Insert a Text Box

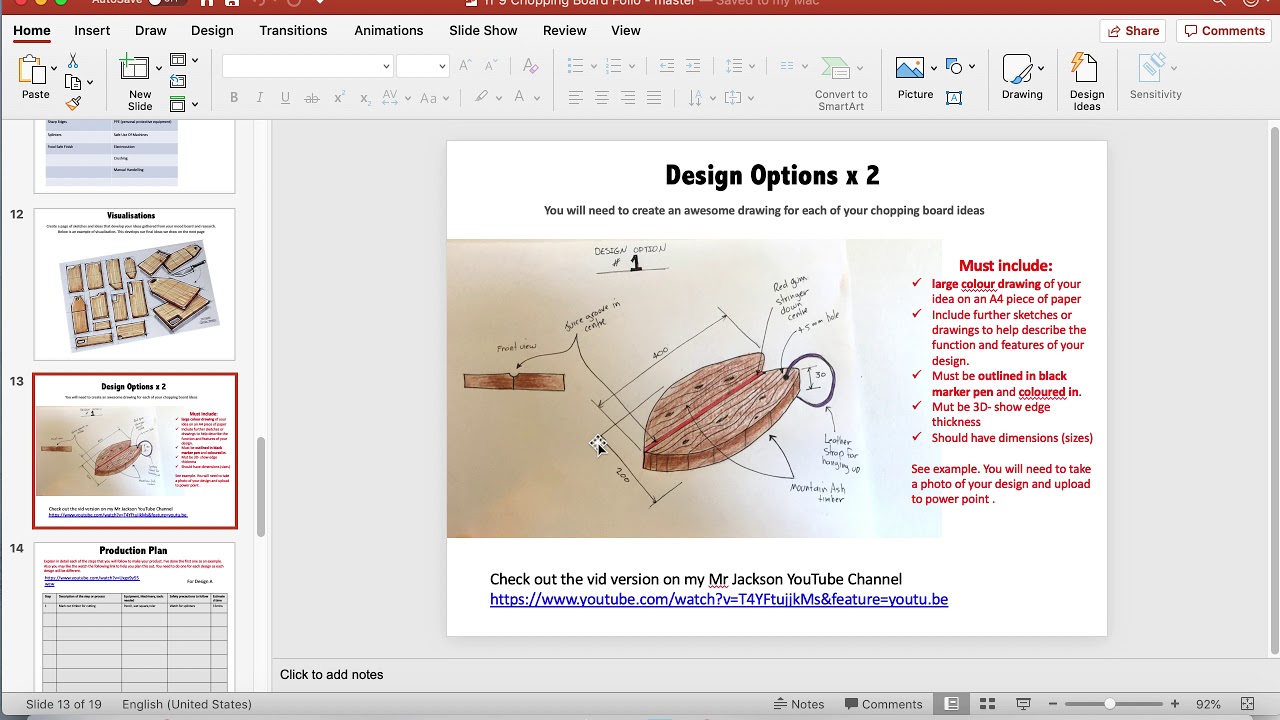coord(954,97)
